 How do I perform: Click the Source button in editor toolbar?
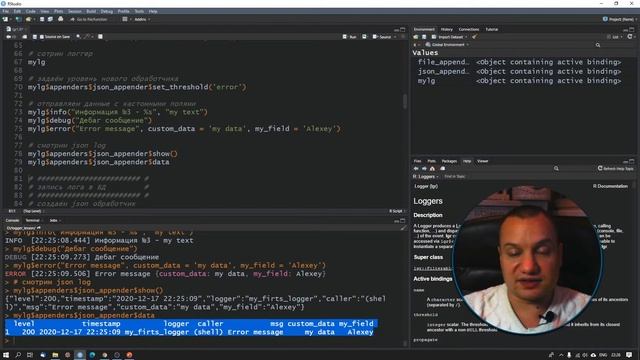click(382, 37)
